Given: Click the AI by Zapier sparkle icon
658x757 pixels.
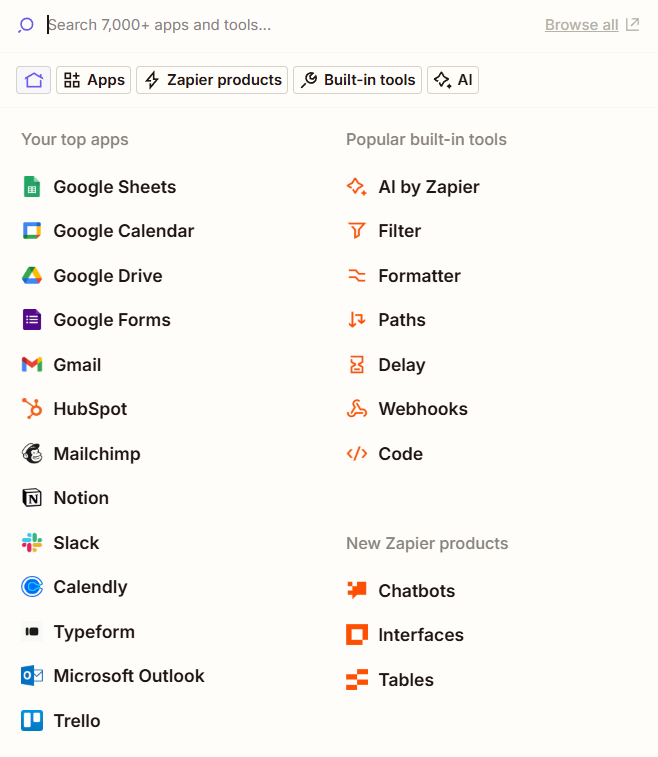Looking at the screenshot, I should click(357, 187).
